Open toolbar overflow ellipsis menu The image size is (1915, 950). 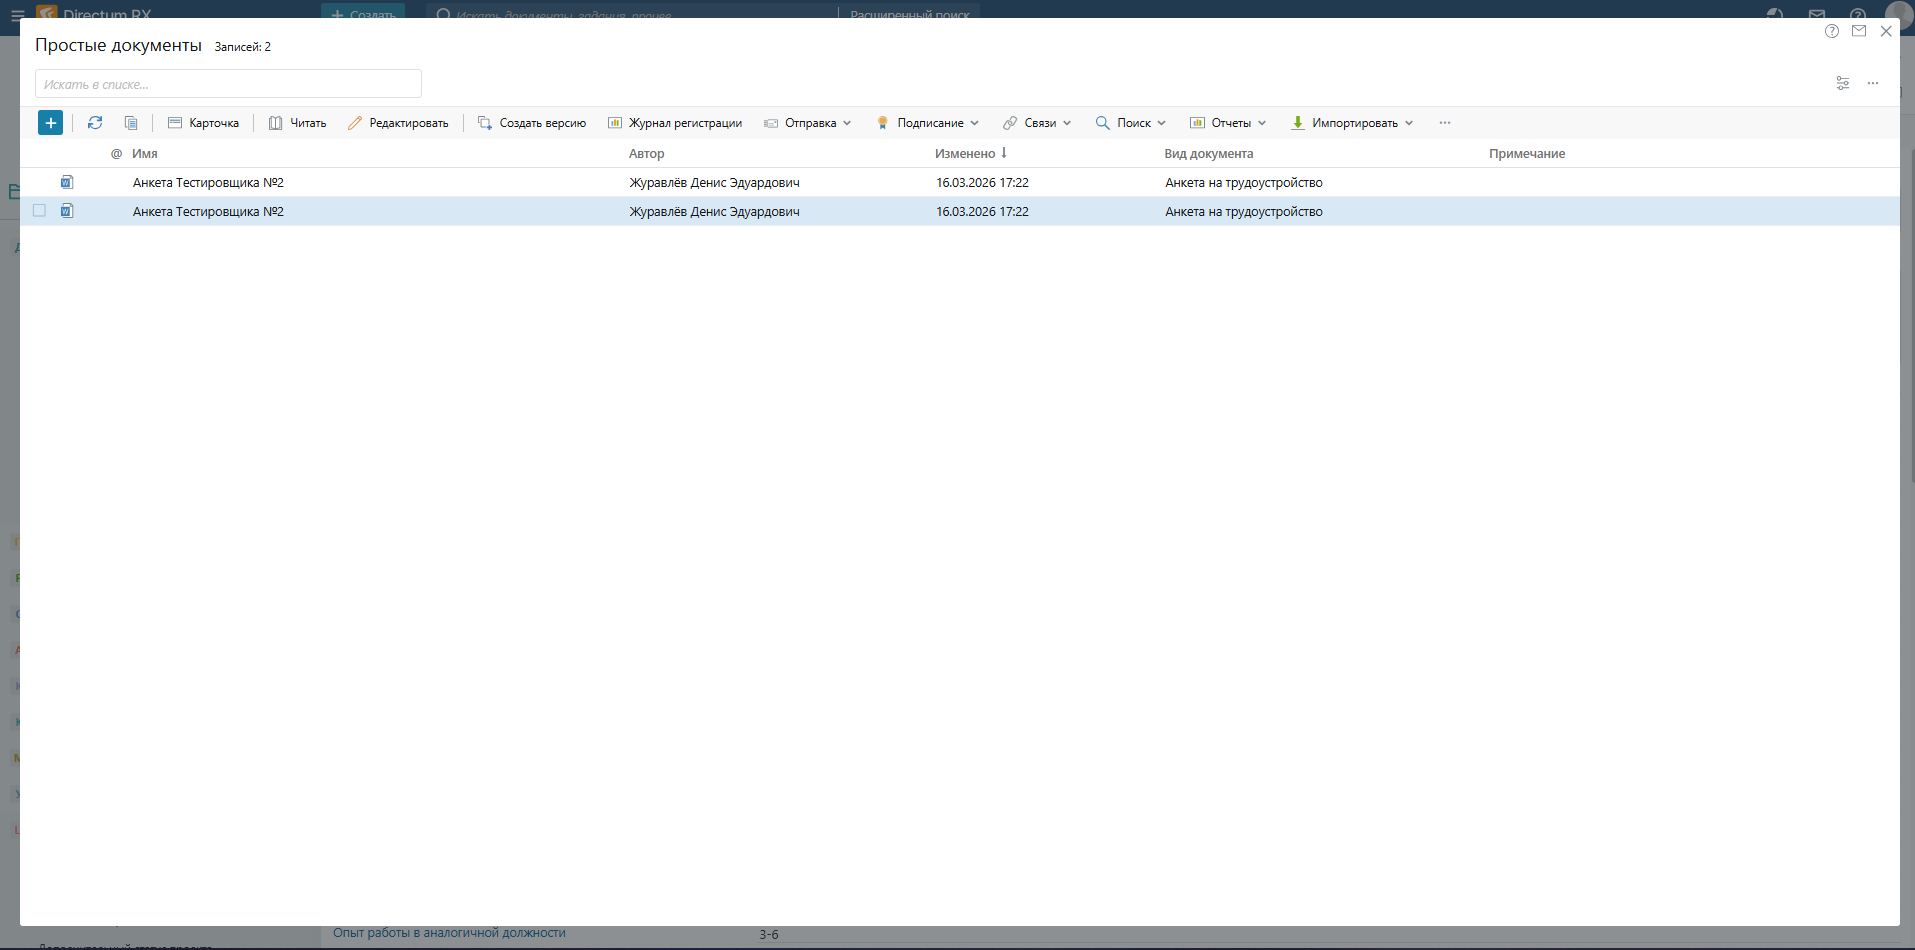(1444, 123)
